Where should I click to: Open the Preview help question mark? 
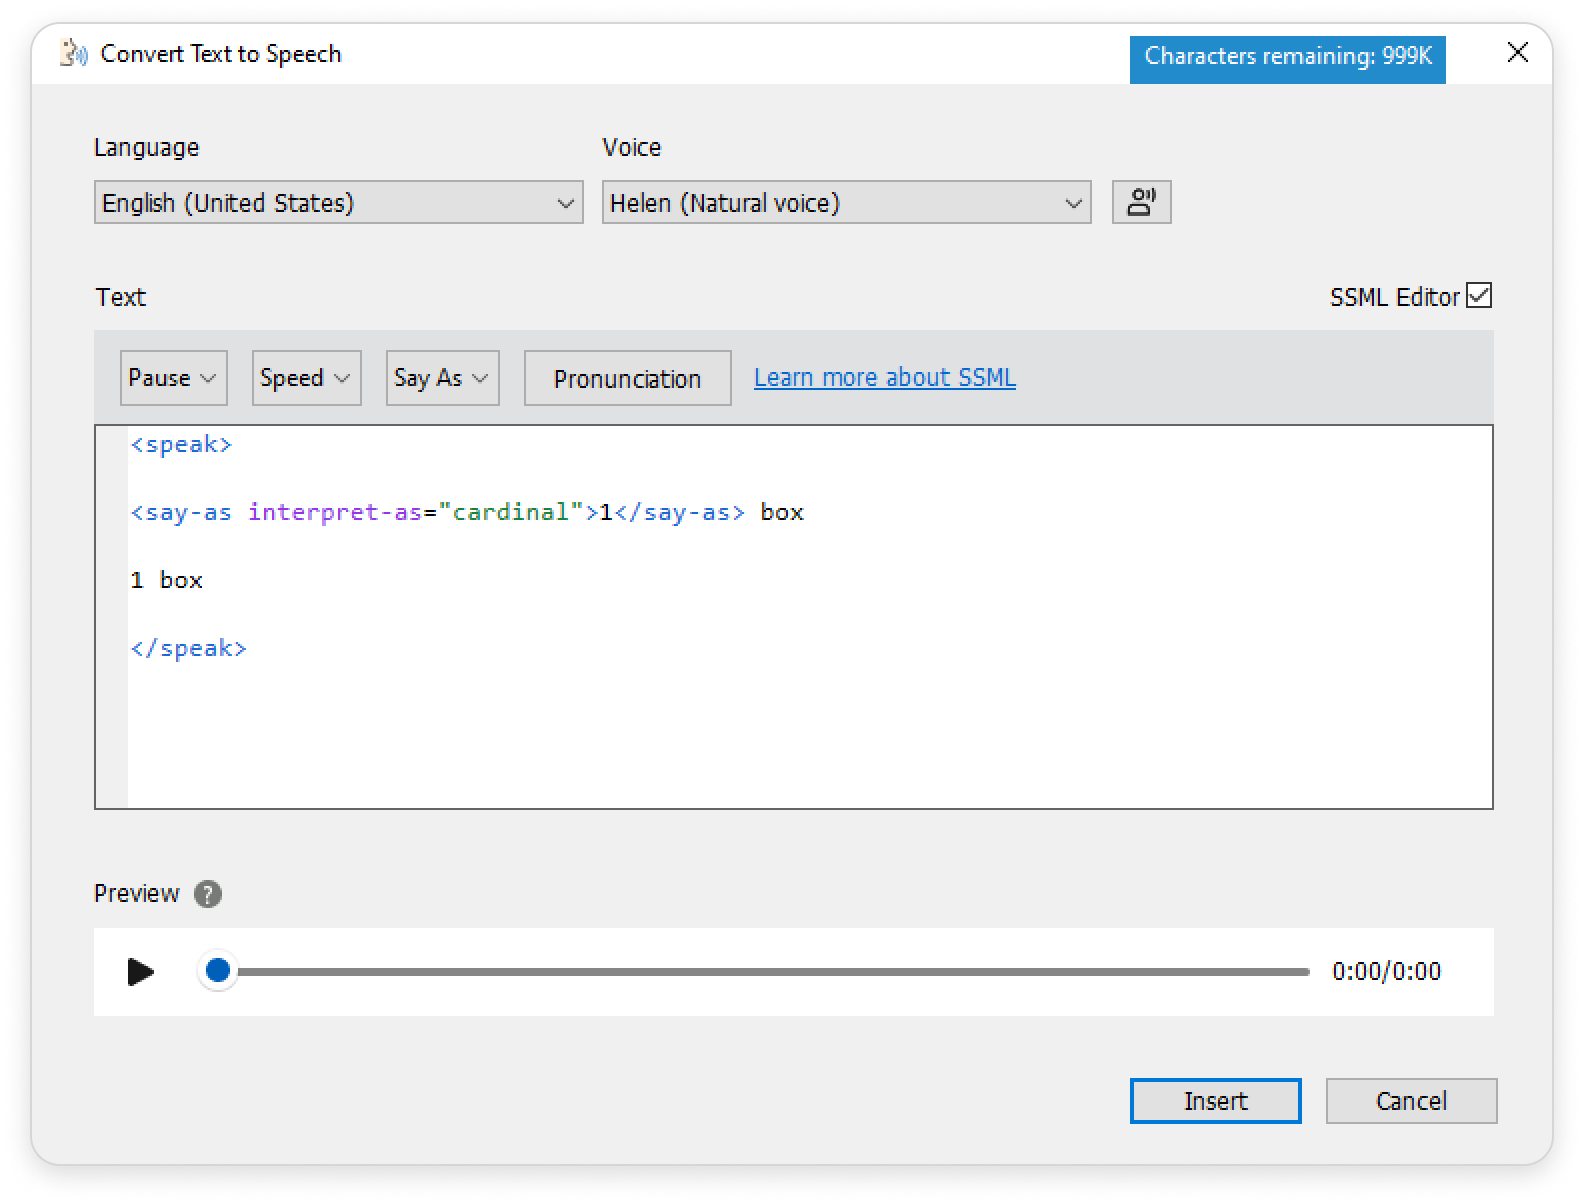(208, 894)
